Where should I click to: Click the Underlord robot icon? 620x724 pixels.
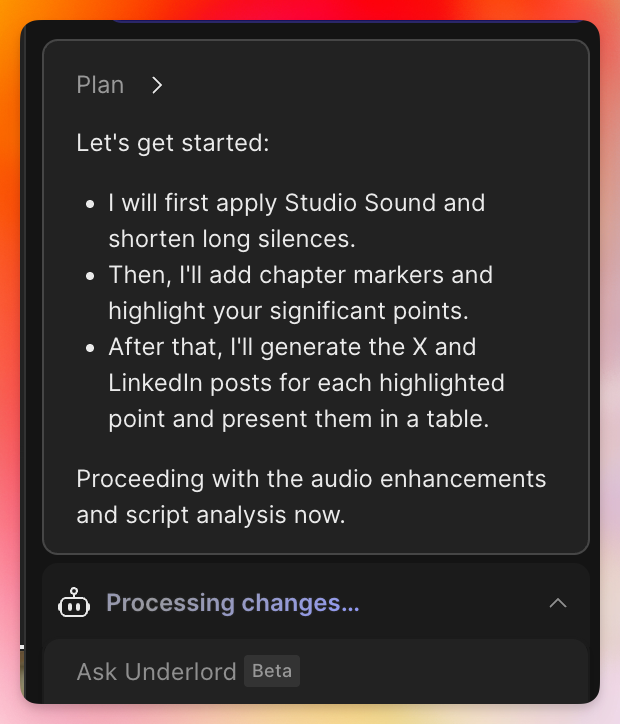(75, 603)
